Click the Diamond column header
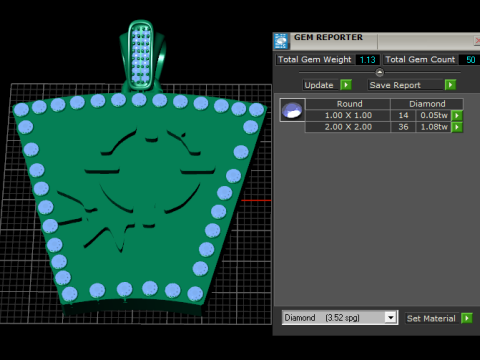 (427, 104)
